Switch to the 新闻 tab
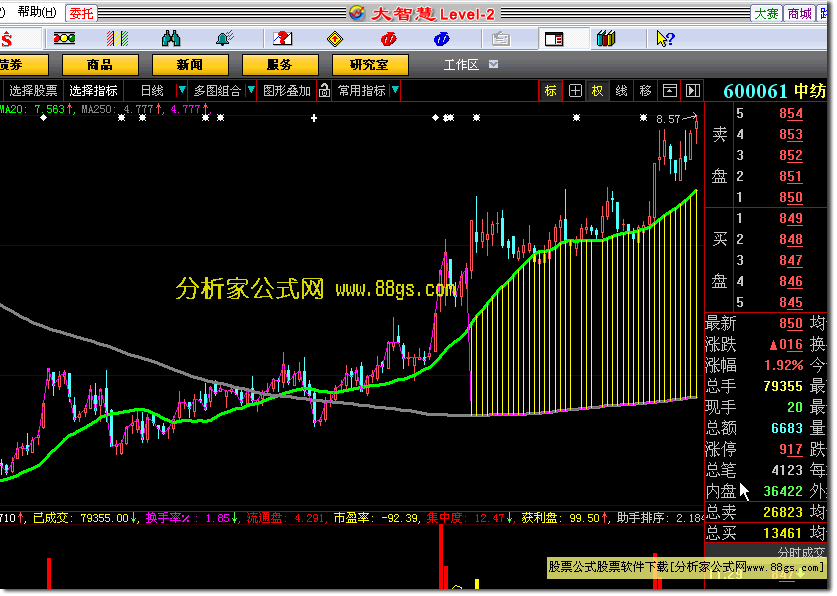 pyautogui.click(x=190, y=65)
